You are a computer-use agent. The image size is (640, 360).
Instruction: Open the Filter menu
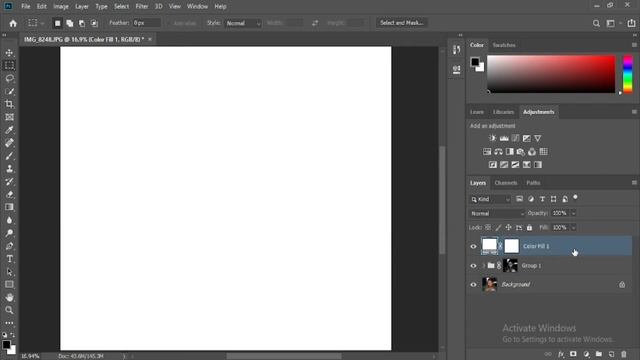(142, 7)
